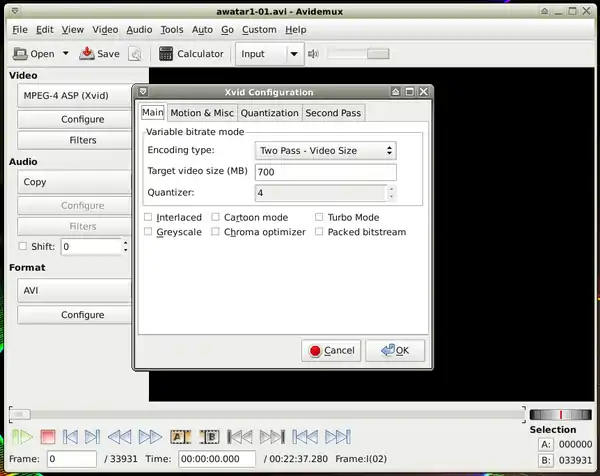The height and width of the screenshot is (476, 600).
Task: Click the file information icon beside Save
Action: point(134,54)
